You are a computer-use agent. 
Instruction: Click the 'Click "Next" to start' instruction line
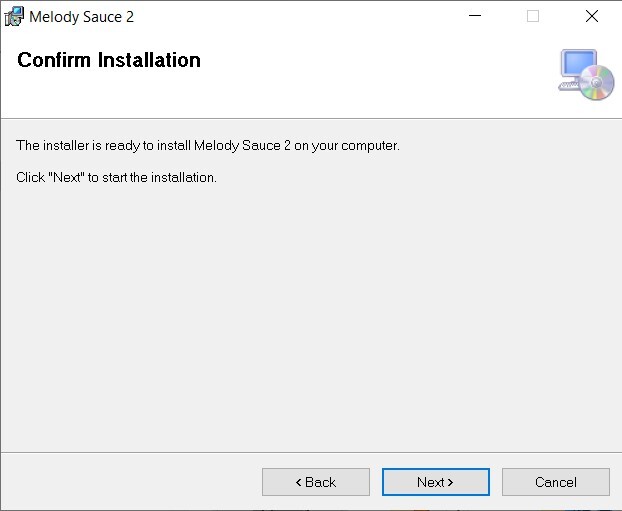tap(116, 177)
